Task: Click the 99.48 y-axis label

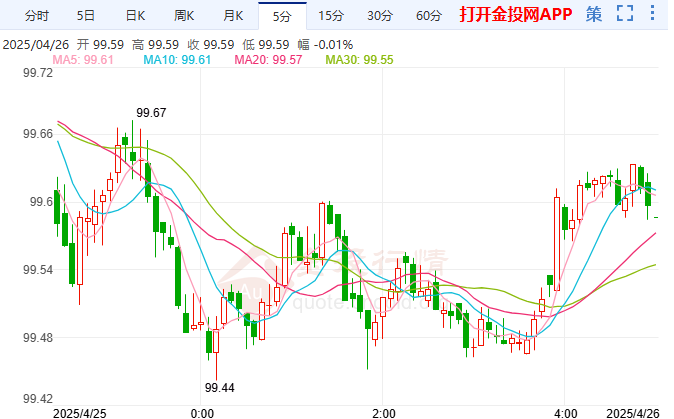Action: coord(38,338)
